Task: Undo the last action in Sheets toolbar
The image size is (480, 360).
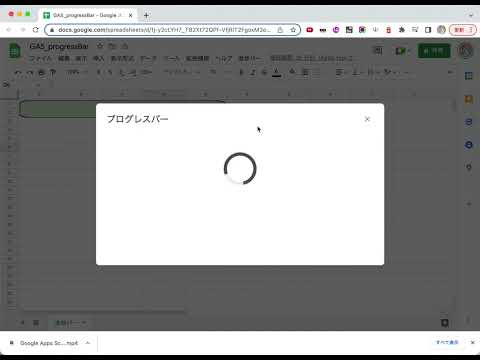Action: point(17,72)
